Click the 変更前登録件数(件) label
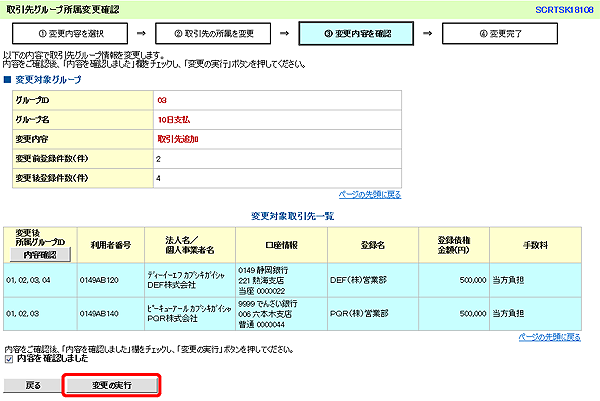This screenshot has width=600, height=401. point(52,159)
